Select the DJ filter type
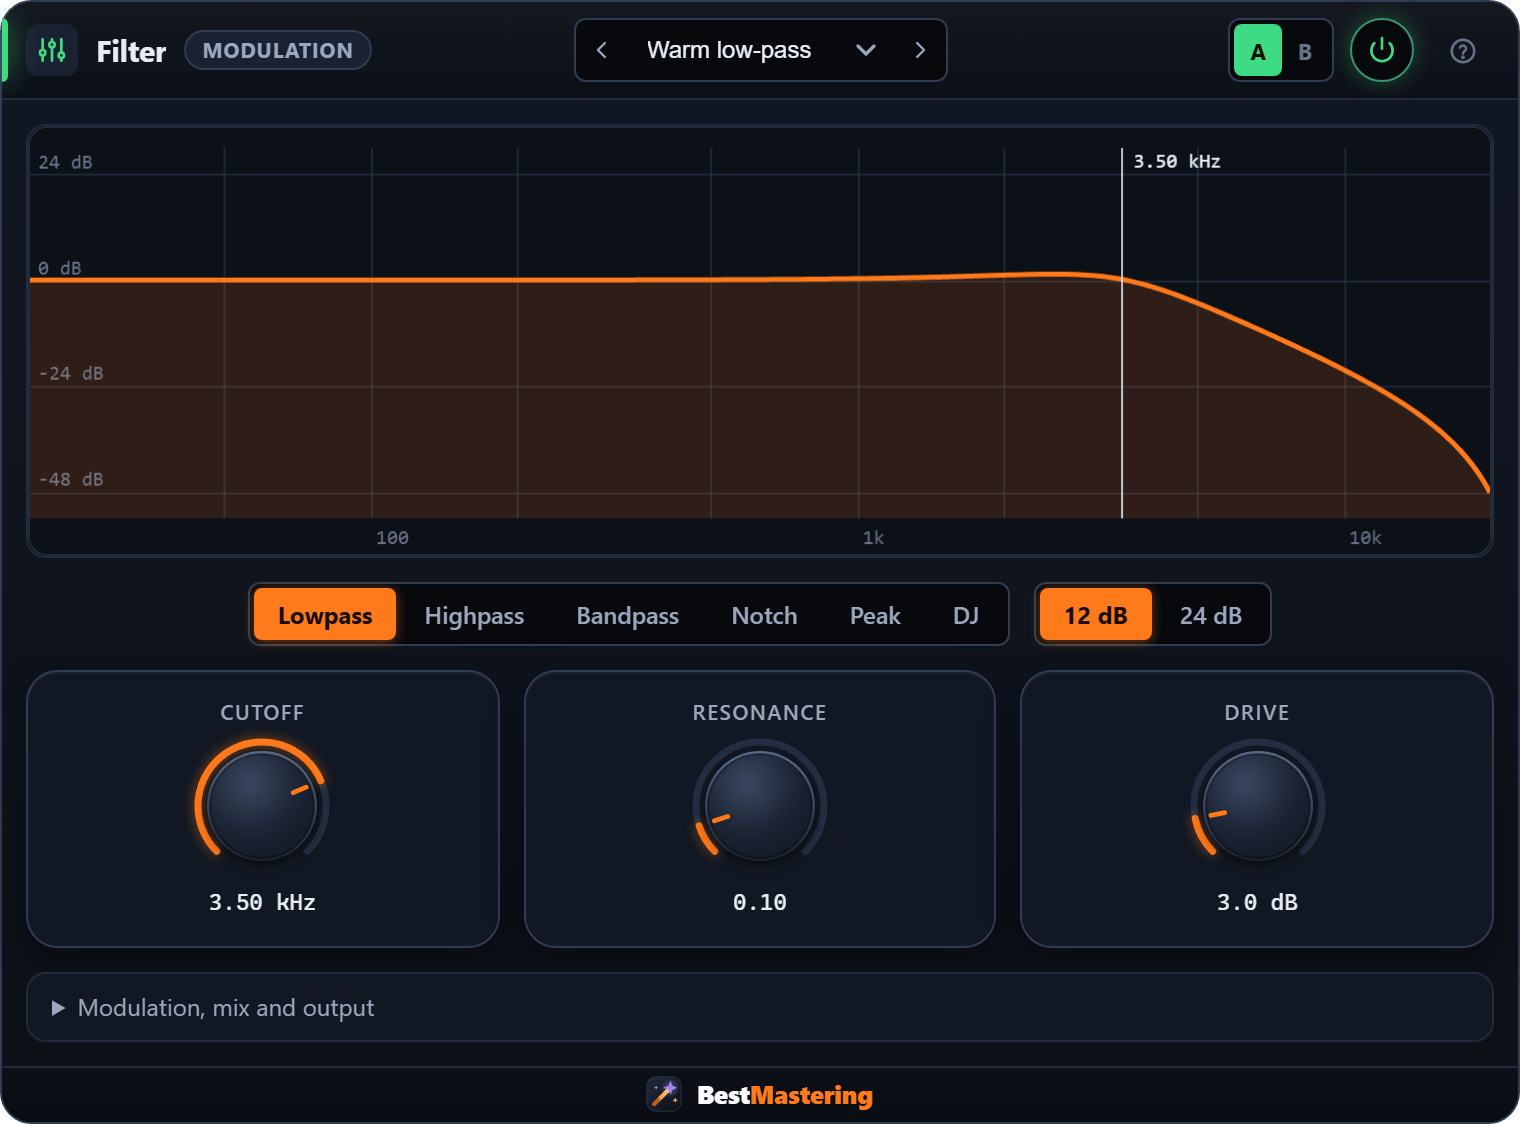 (x=966, y=615)
